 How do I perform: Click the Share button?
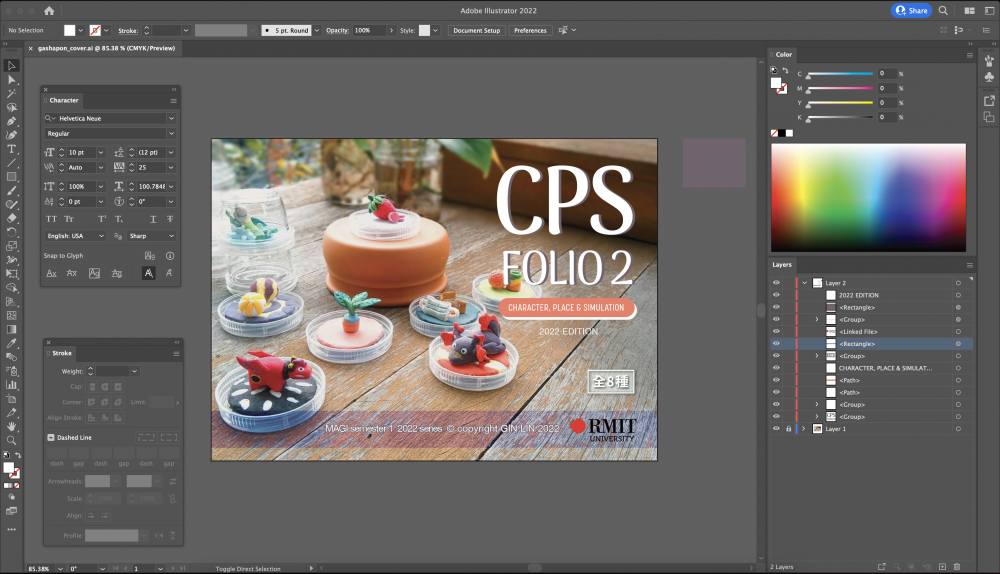tap(911, 10)
